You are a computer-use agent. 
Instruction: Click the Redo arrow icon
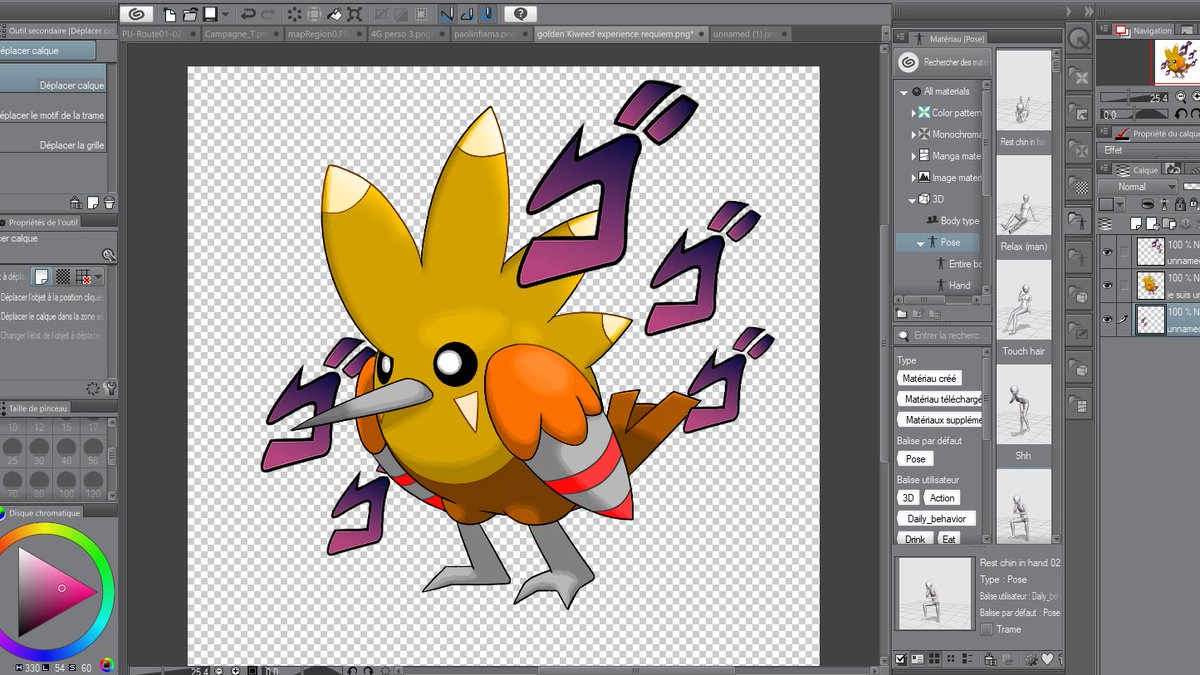(x=270, y=14)
